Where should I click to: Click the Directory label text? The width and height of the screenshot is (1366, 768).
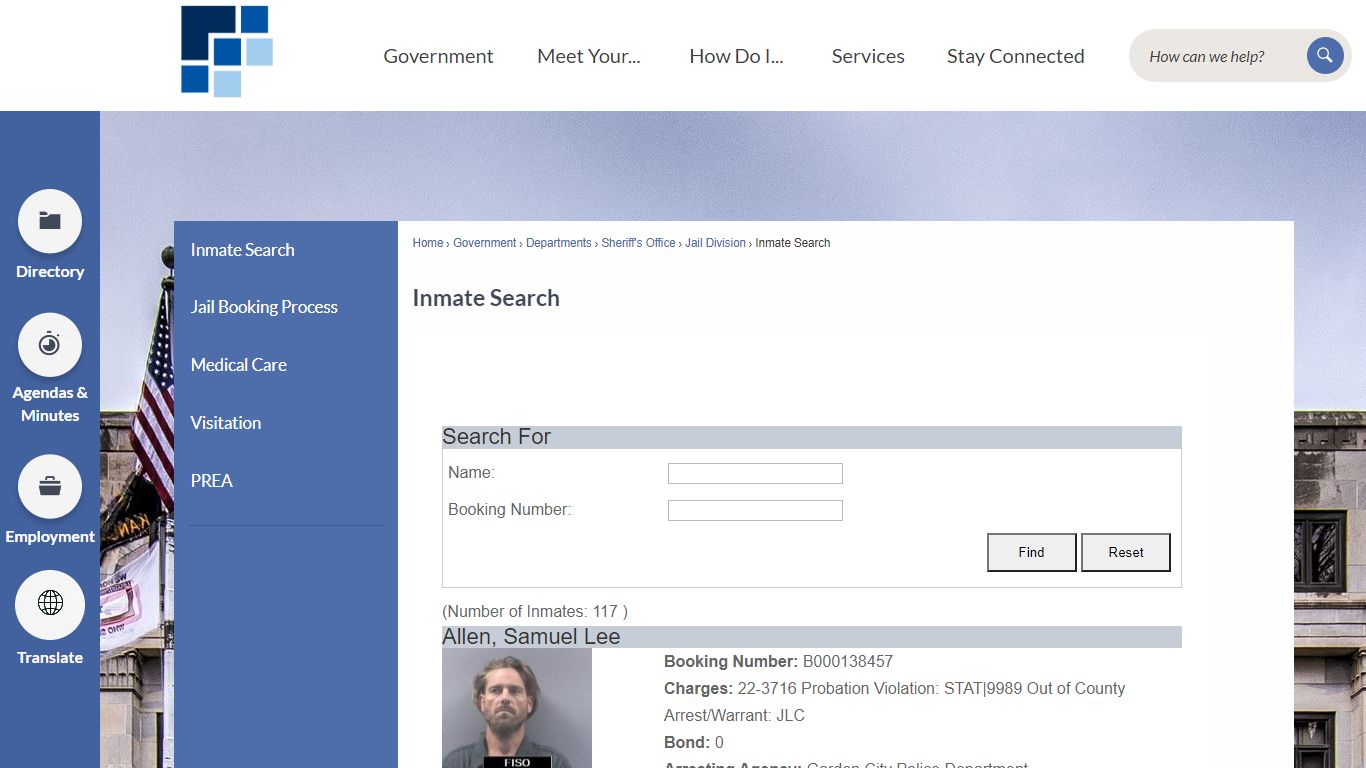[x=50, y=272]
